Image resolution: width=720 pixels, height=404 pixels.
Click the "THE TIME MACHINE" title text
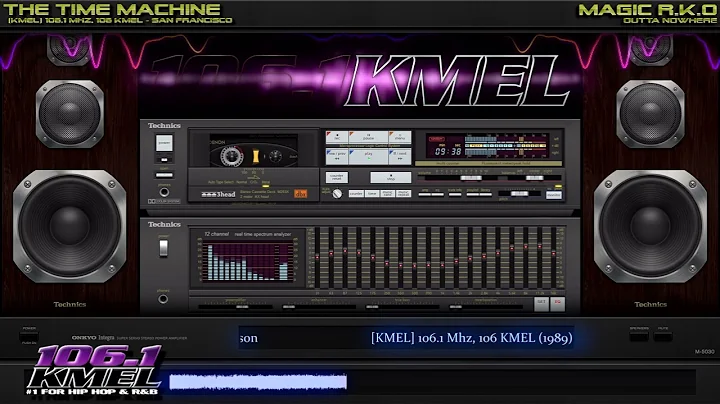112,9
